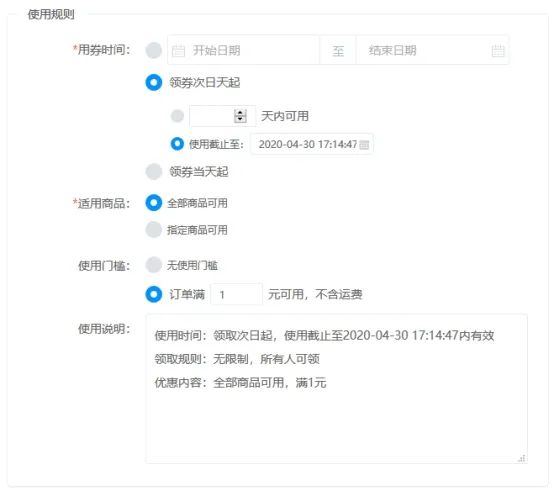
Task: Select 全部商品可用 radio option
Action: coord(154,203)
